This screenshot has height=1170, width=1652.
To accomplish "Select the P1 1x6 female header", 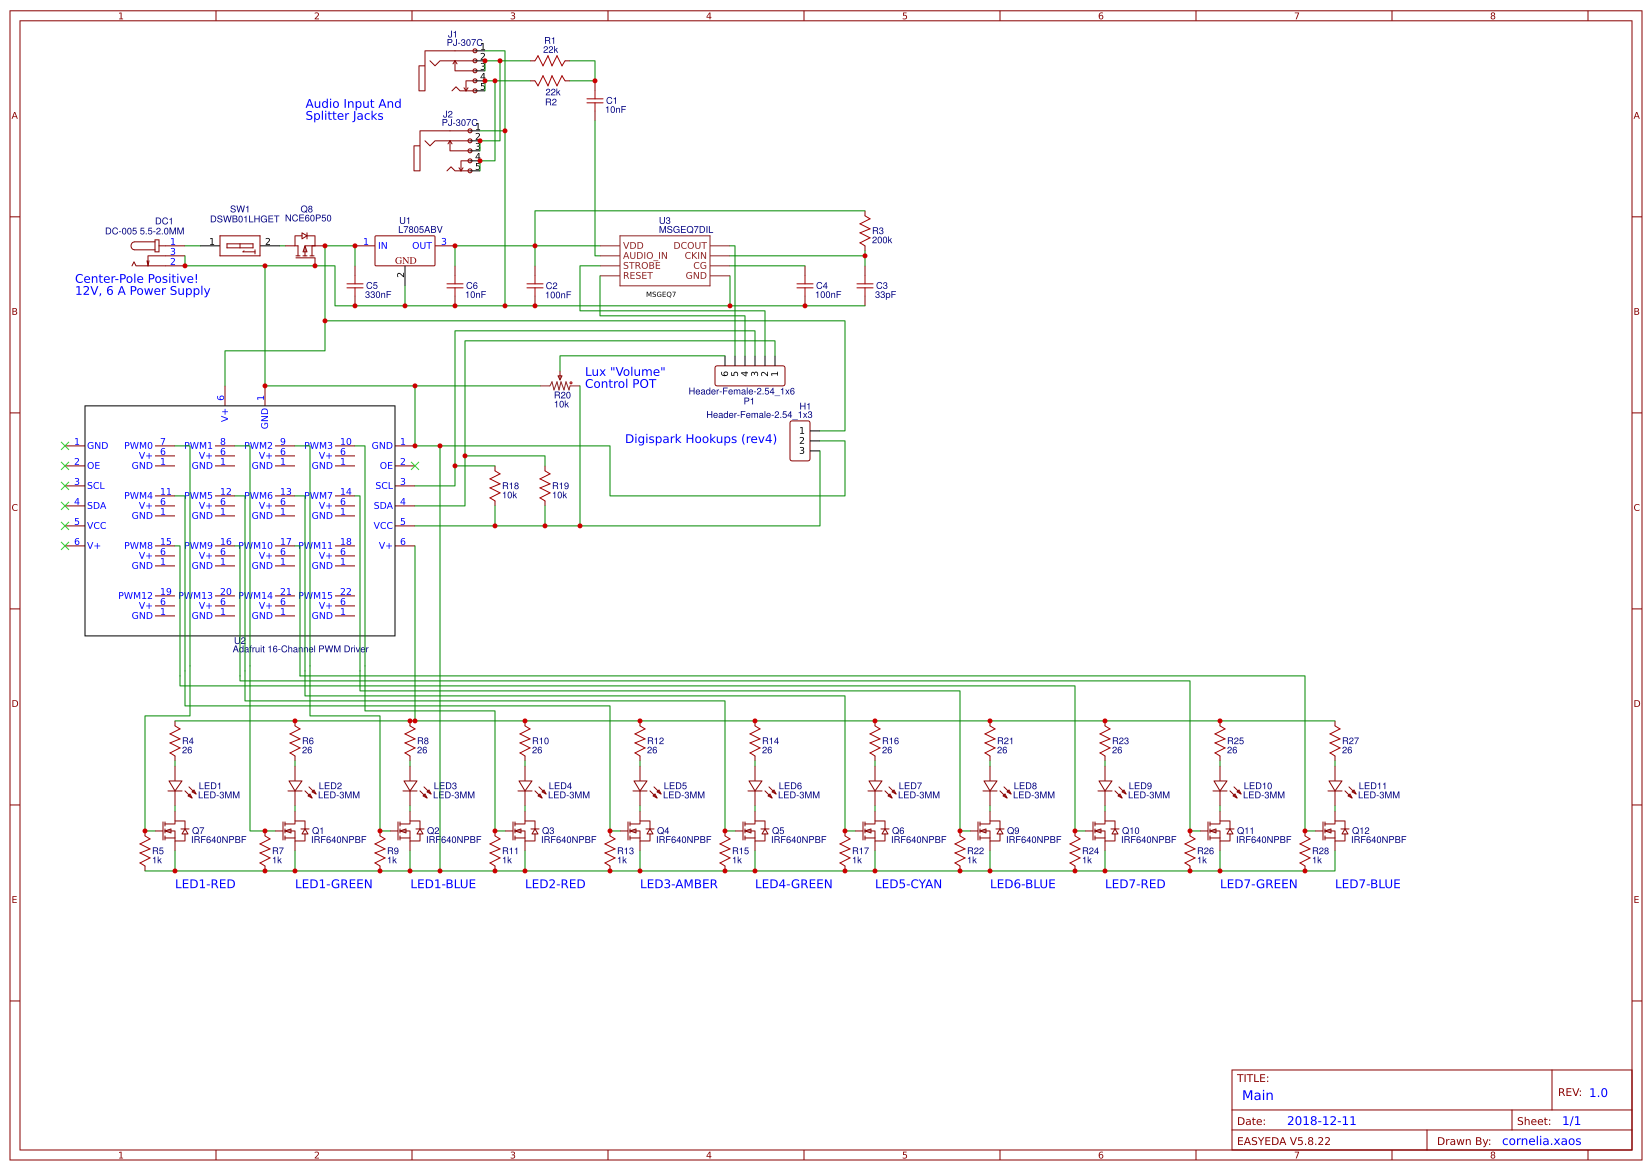I will pyautogui.click(x=750, y=375).
